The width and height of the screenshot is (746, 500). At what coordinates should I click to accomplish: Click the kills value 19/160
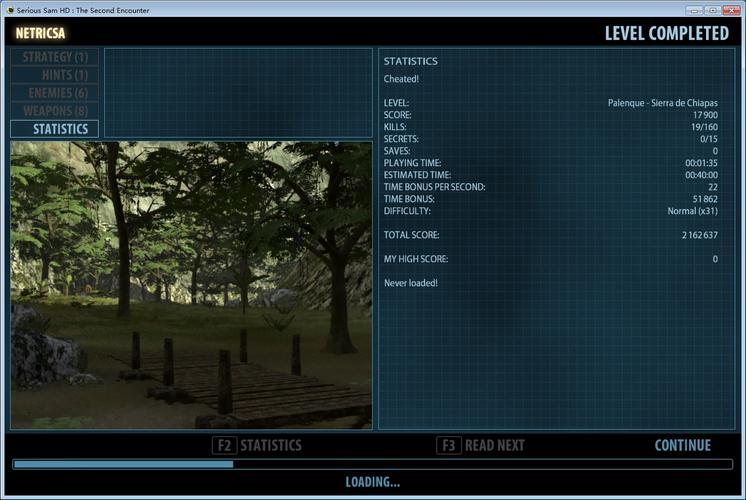[x=704, y=127]
